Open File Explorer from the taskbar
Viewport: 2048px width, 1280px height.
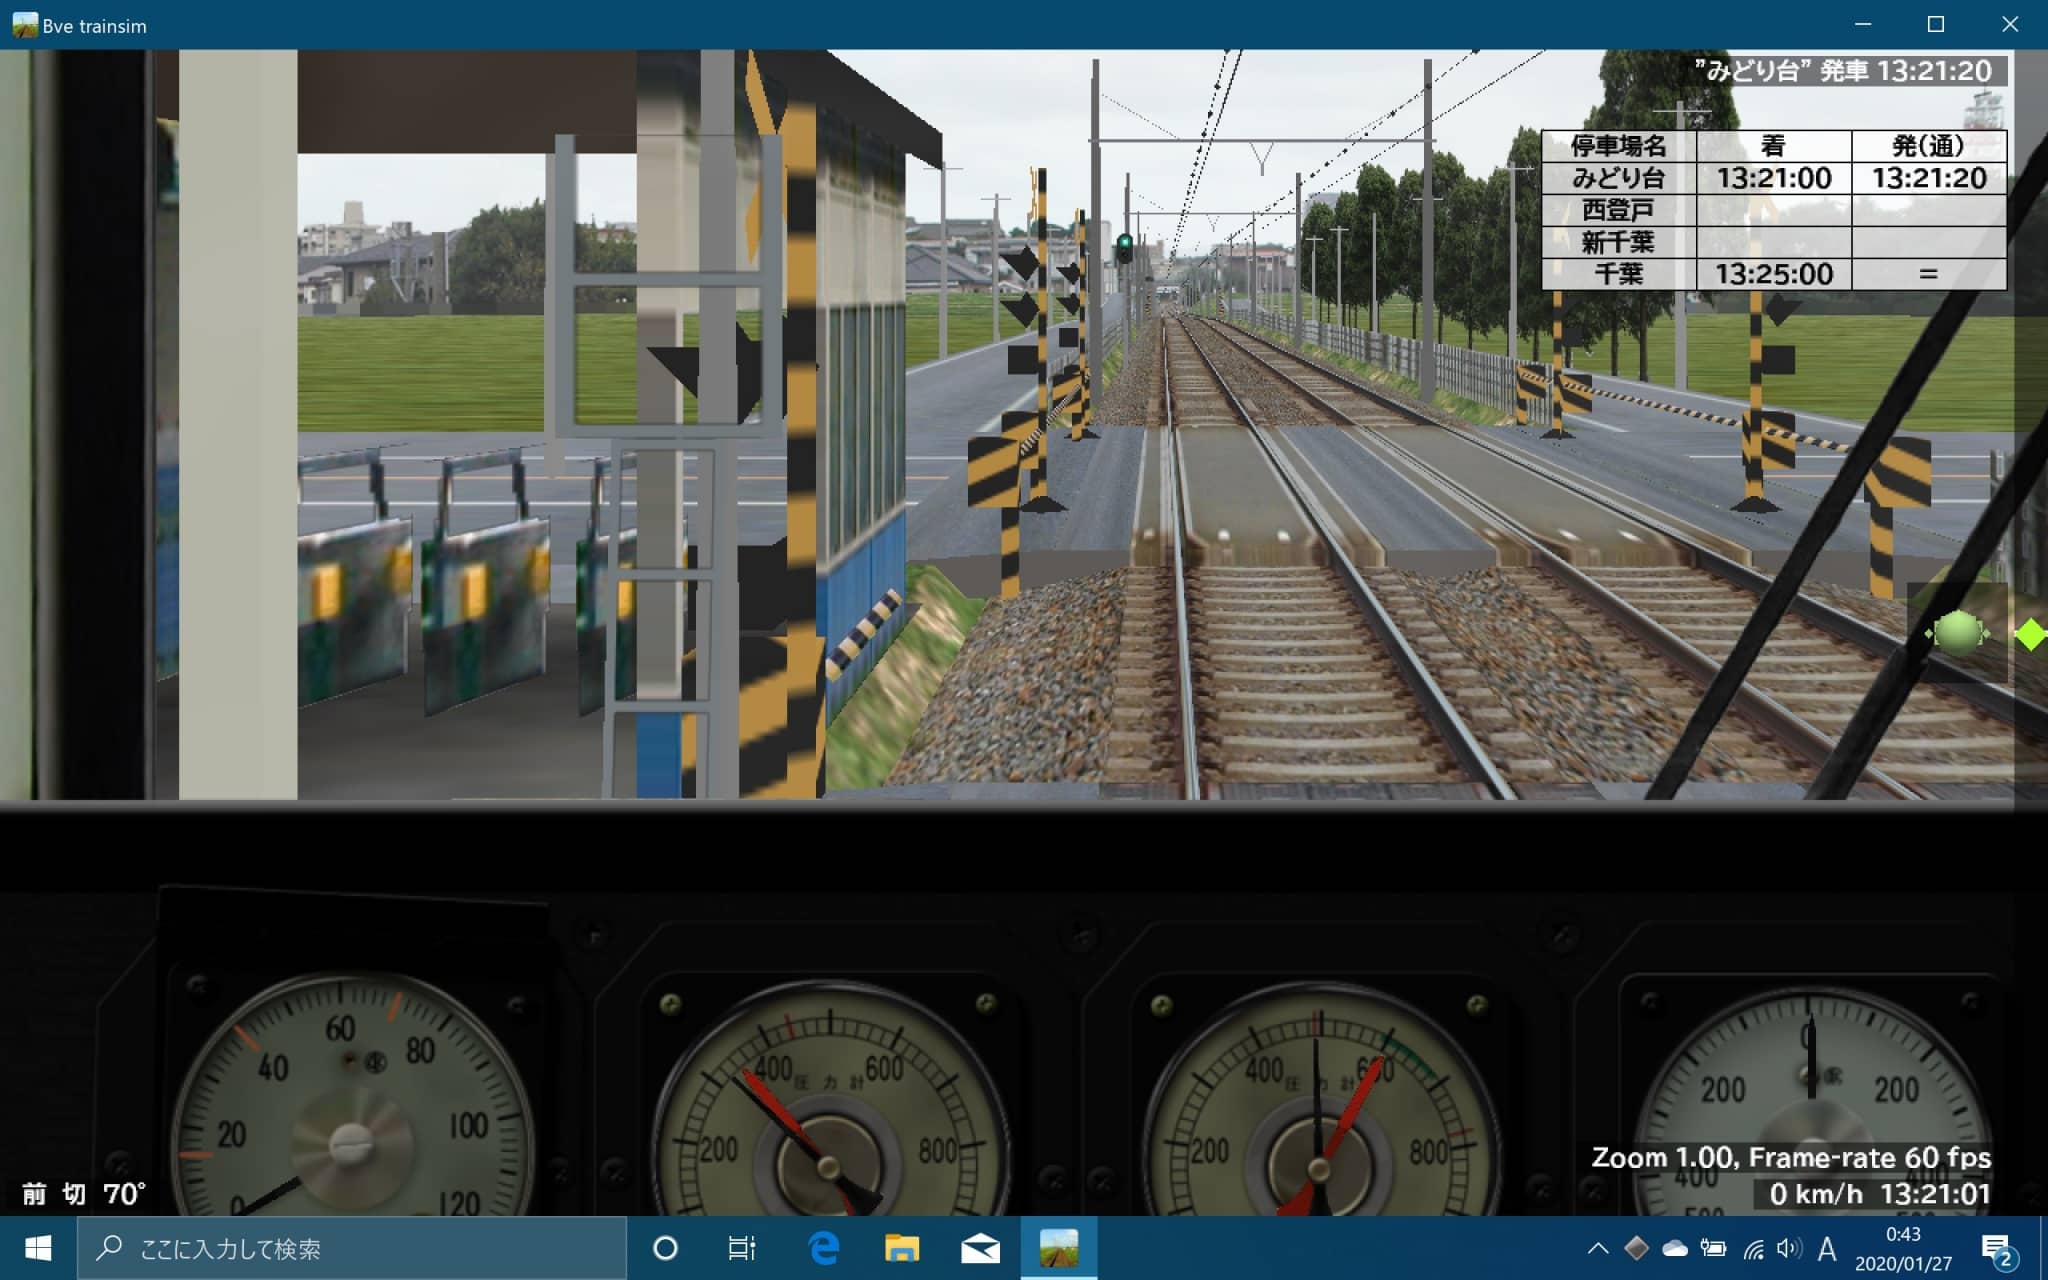901,1248
